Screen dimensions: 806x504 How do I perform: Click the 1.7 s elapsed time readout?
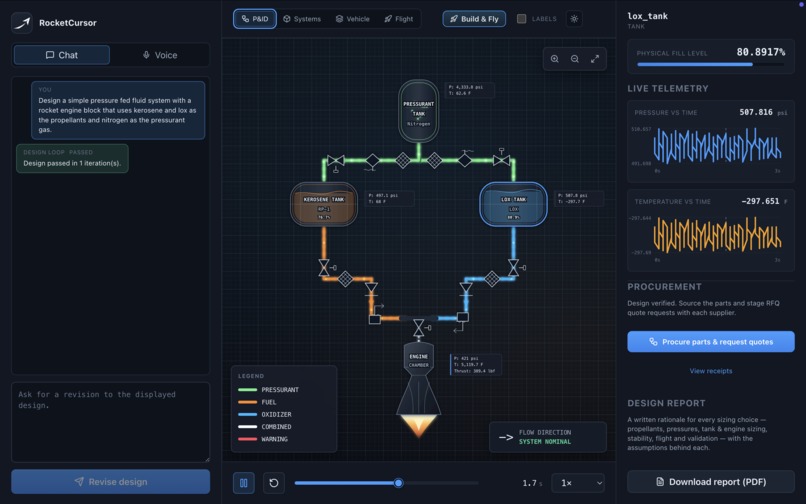(533, 483)
